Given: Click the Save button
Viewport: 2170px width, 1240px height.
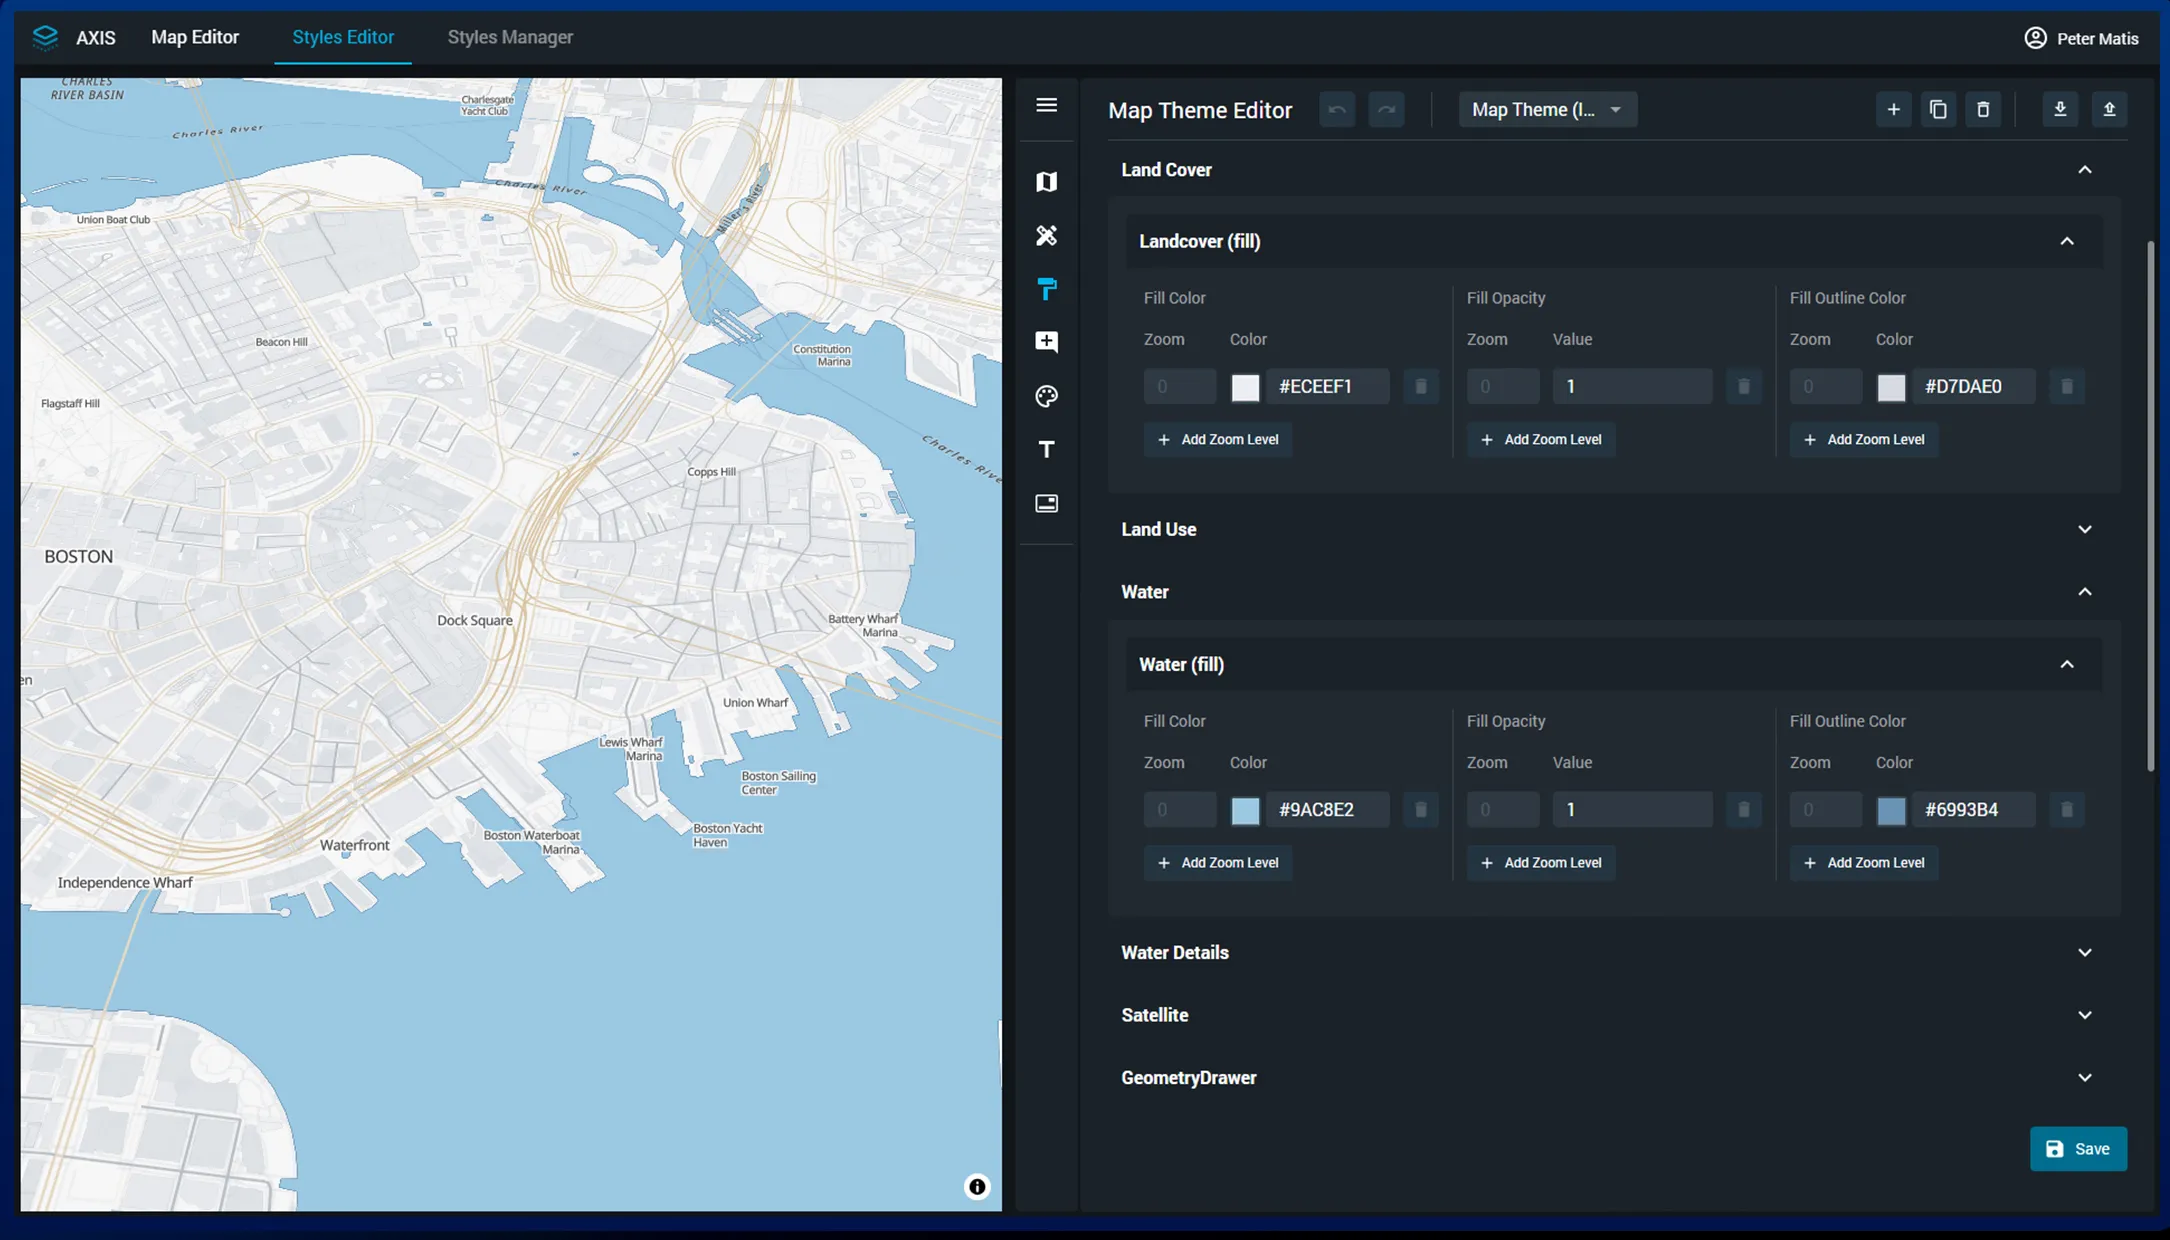Looking at the screenshot, I should tap(2077, 1149).
